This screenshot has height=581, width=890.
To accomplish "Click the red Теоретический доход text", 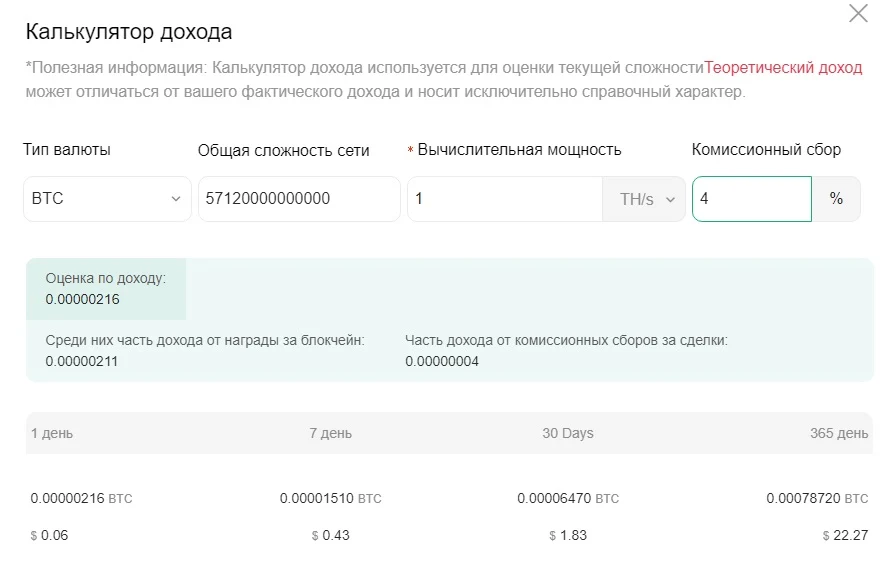I will click(783, 68).
